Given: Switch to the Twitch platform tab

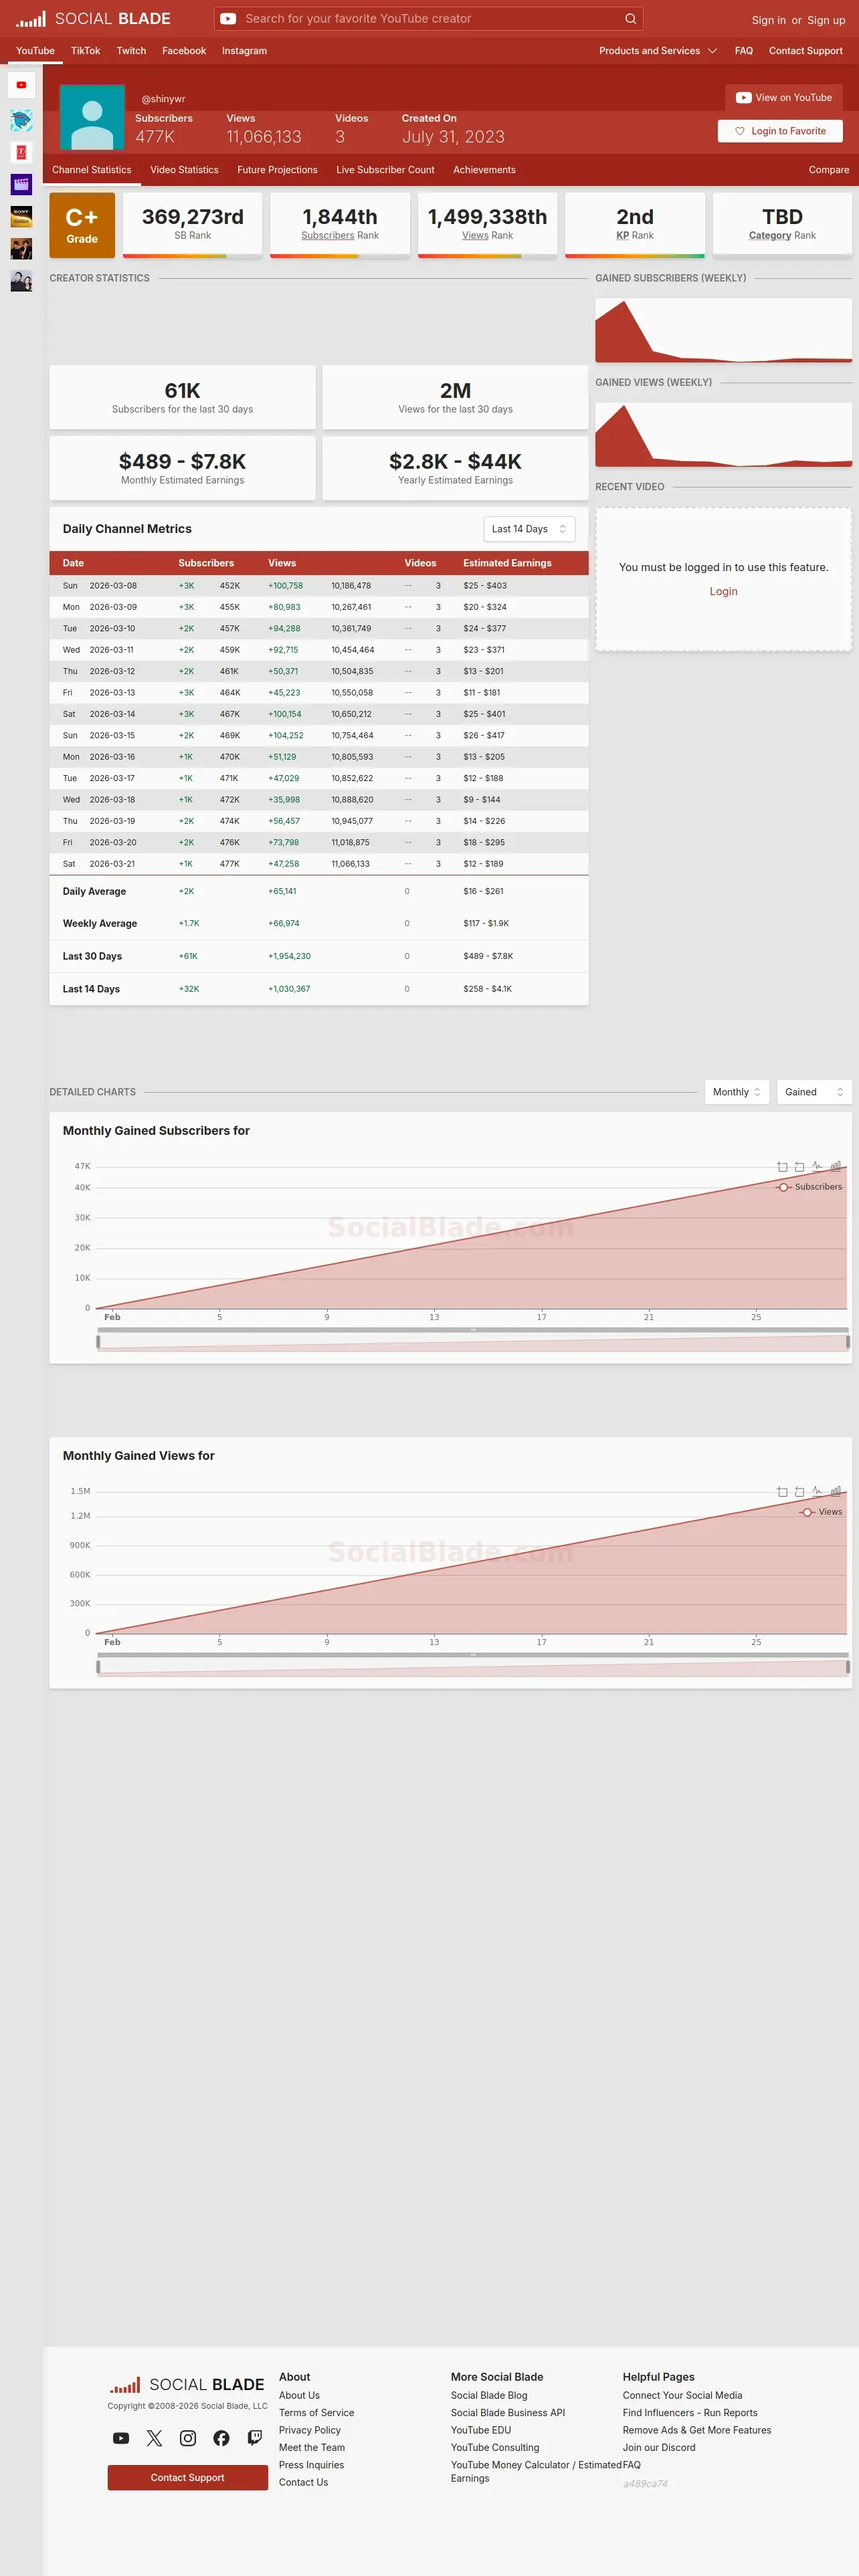Looking at the screenshot, I should (131, 51).
